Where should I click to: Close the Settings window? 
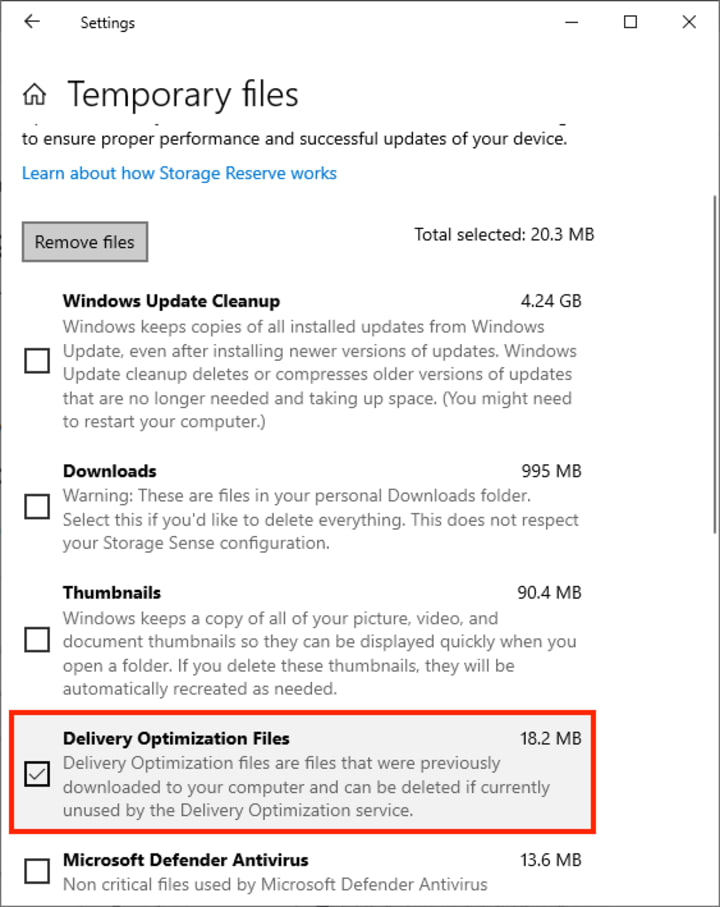pyautogui.click(x=689, y=22)
